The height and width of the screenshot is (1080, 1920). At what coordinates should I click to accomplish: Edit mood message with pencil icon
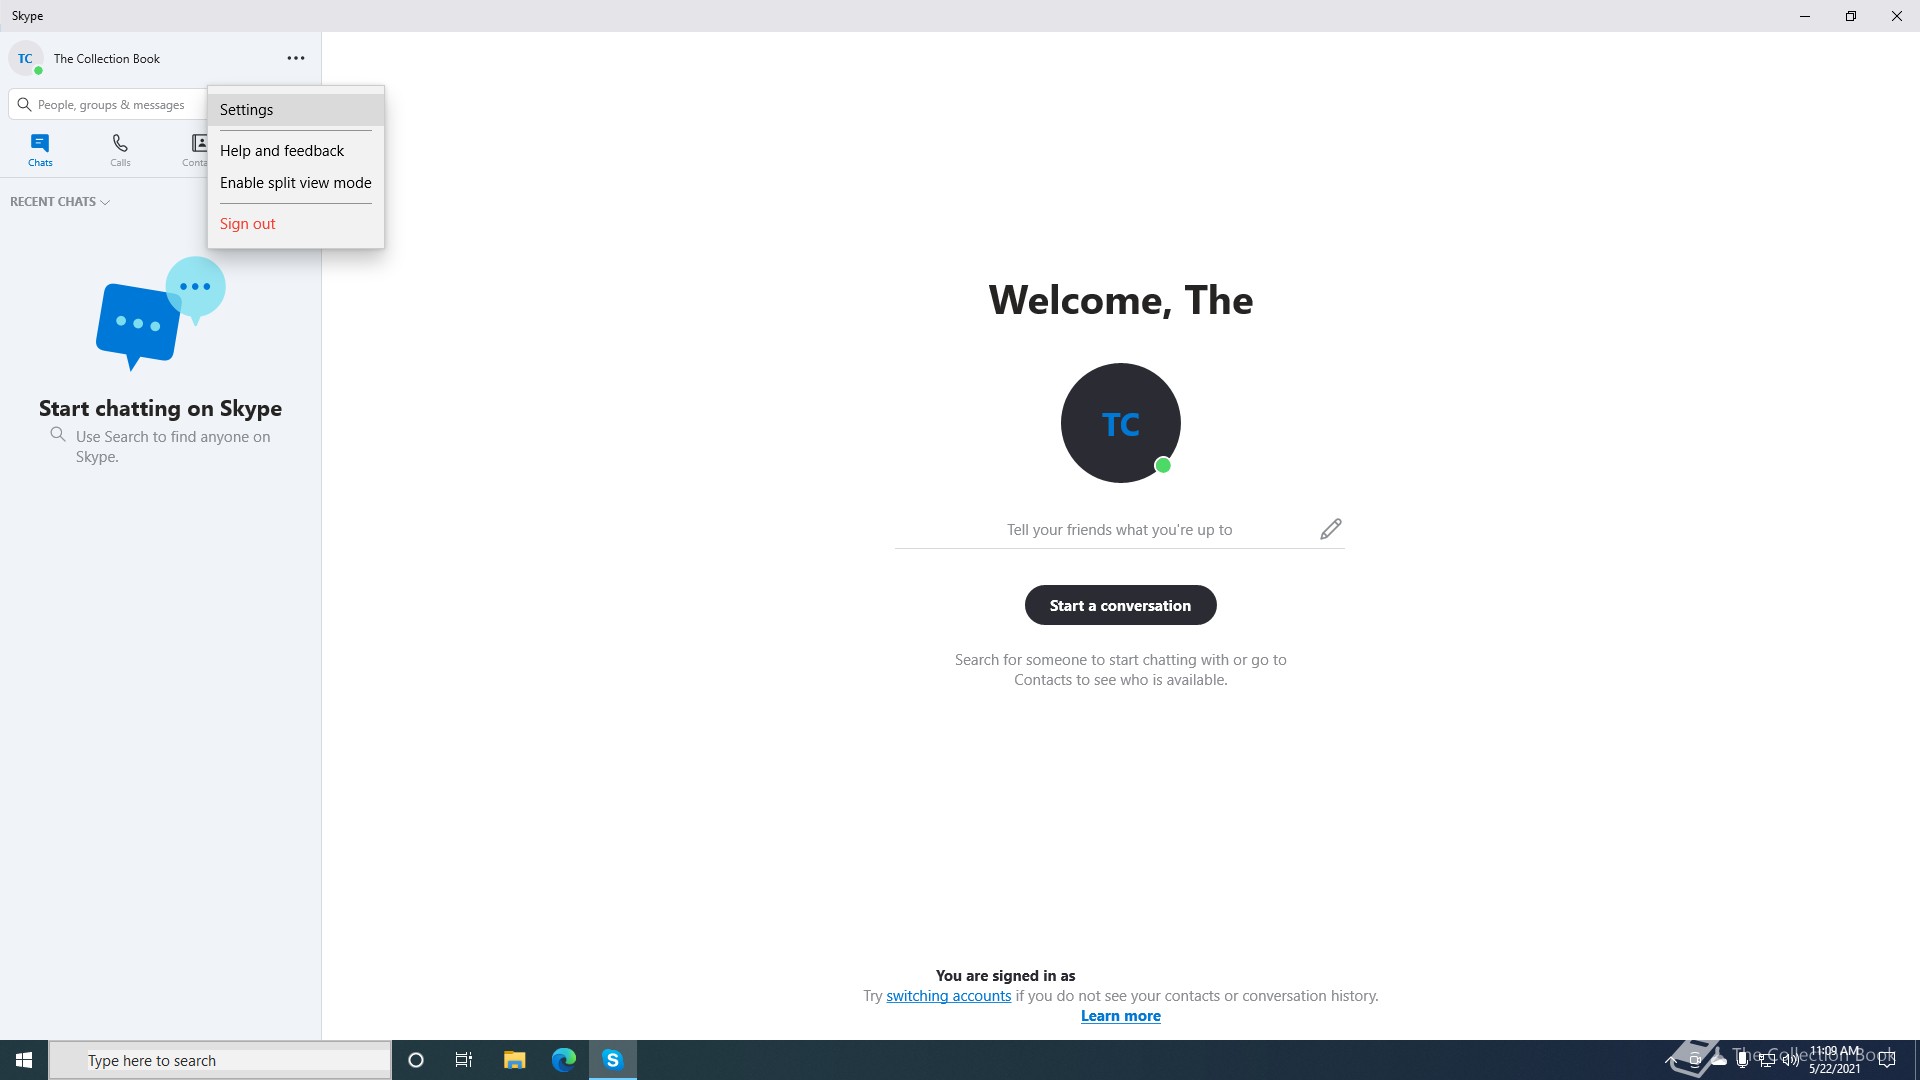click(1330, 529)
